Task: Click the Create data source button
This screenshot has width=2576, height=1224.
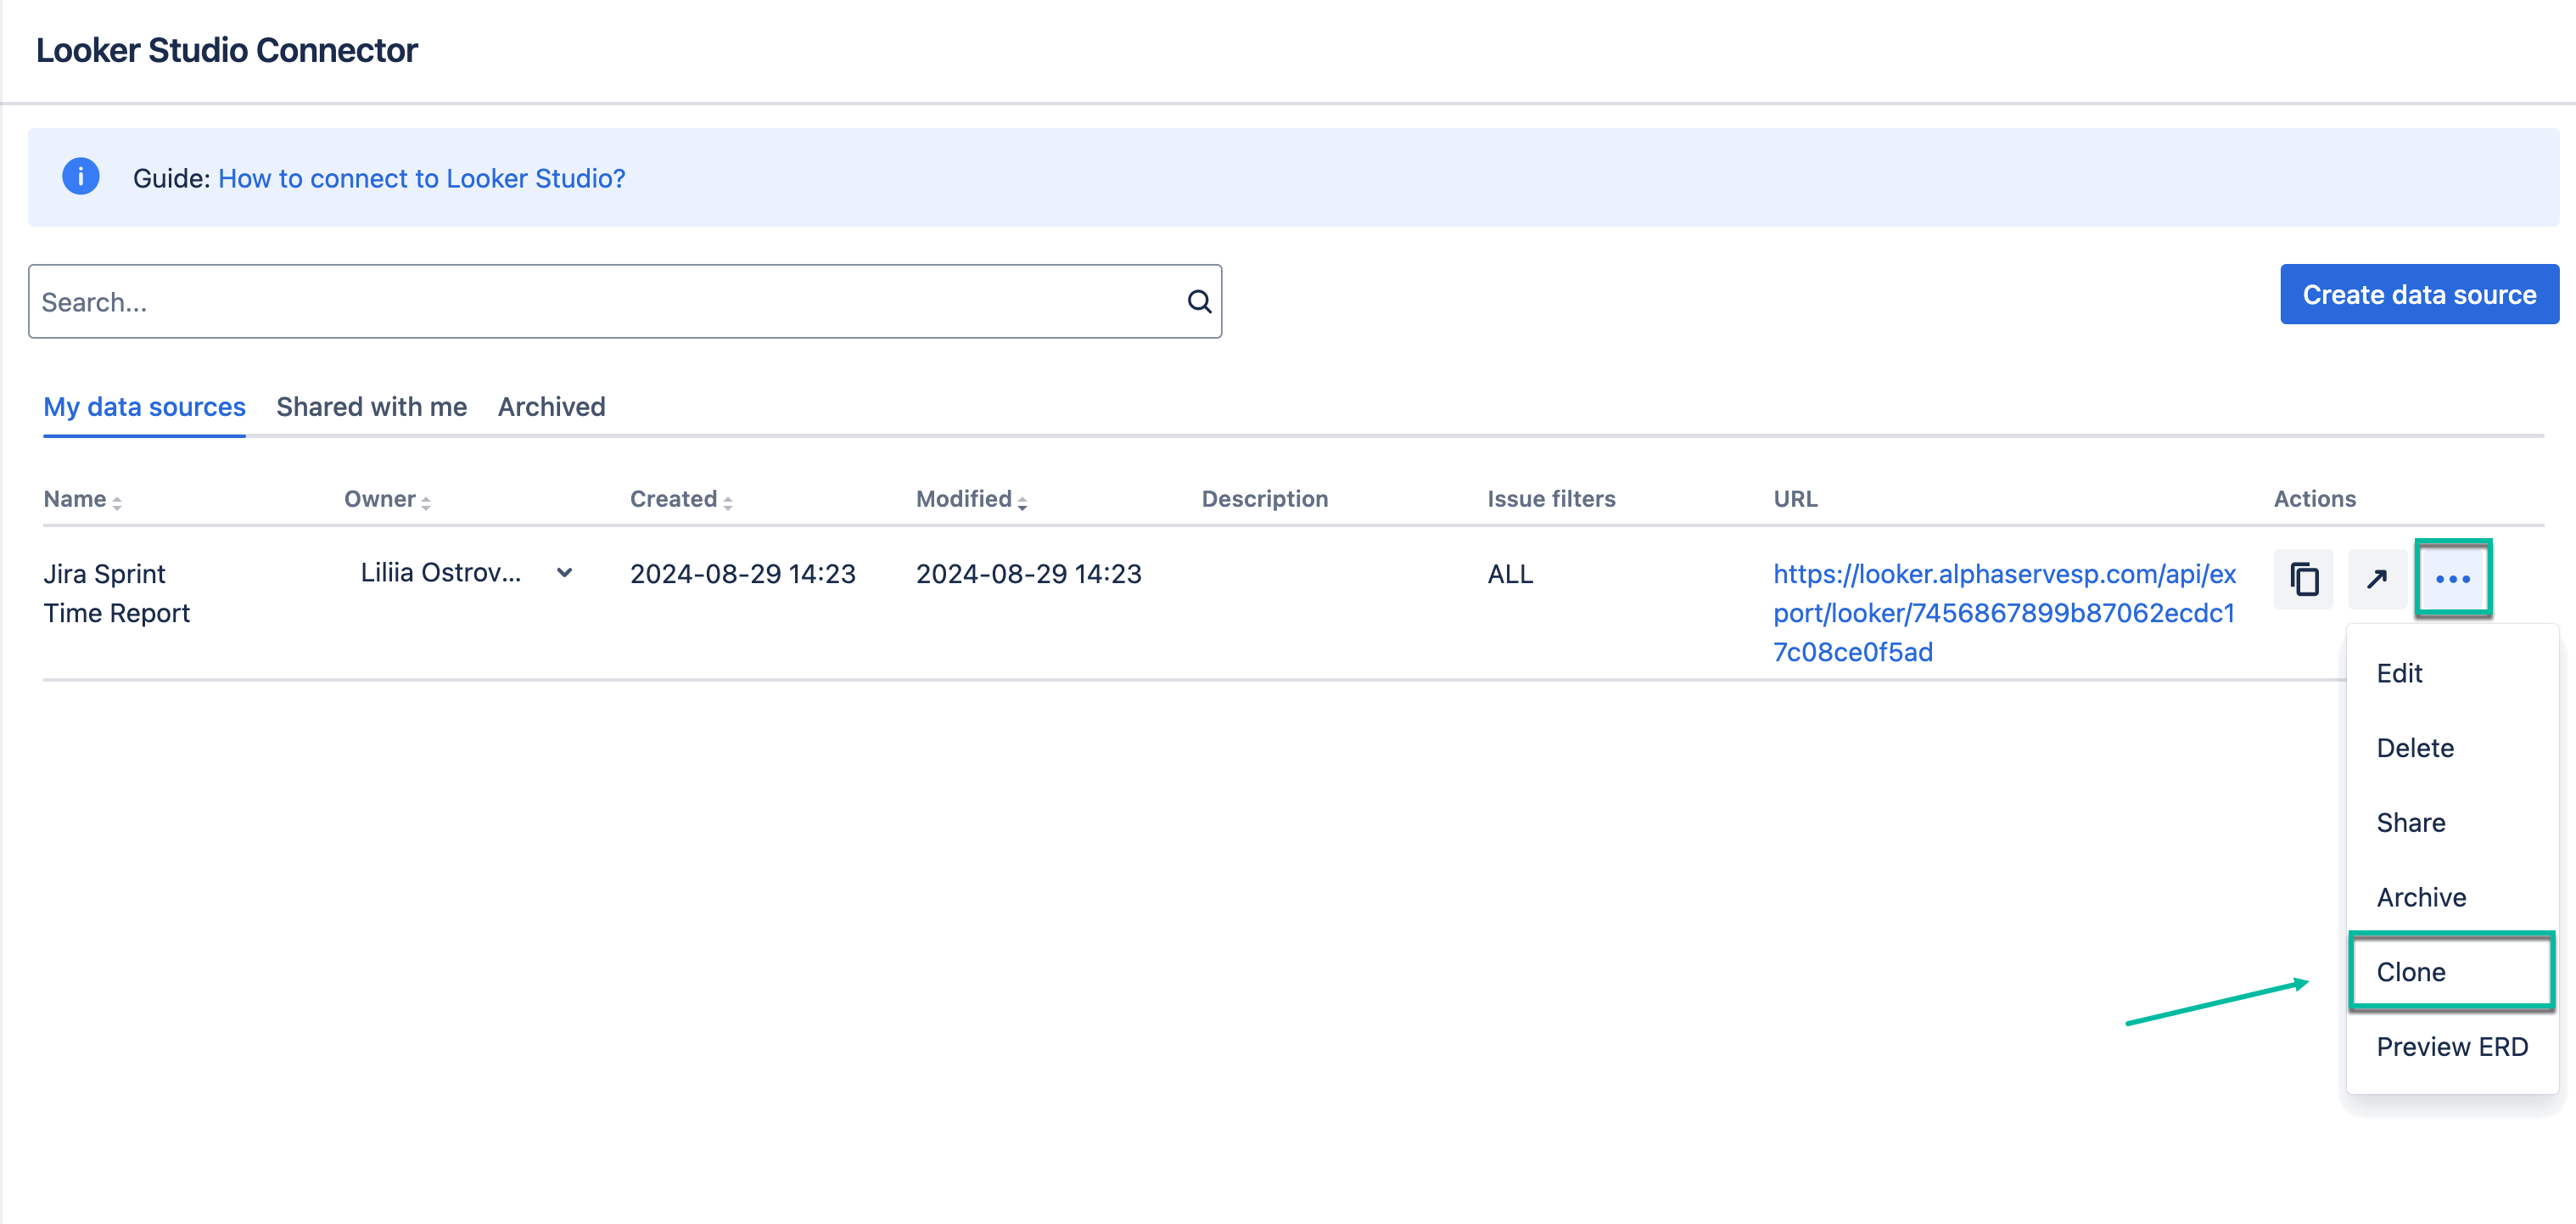Action: click(2419, 294)
